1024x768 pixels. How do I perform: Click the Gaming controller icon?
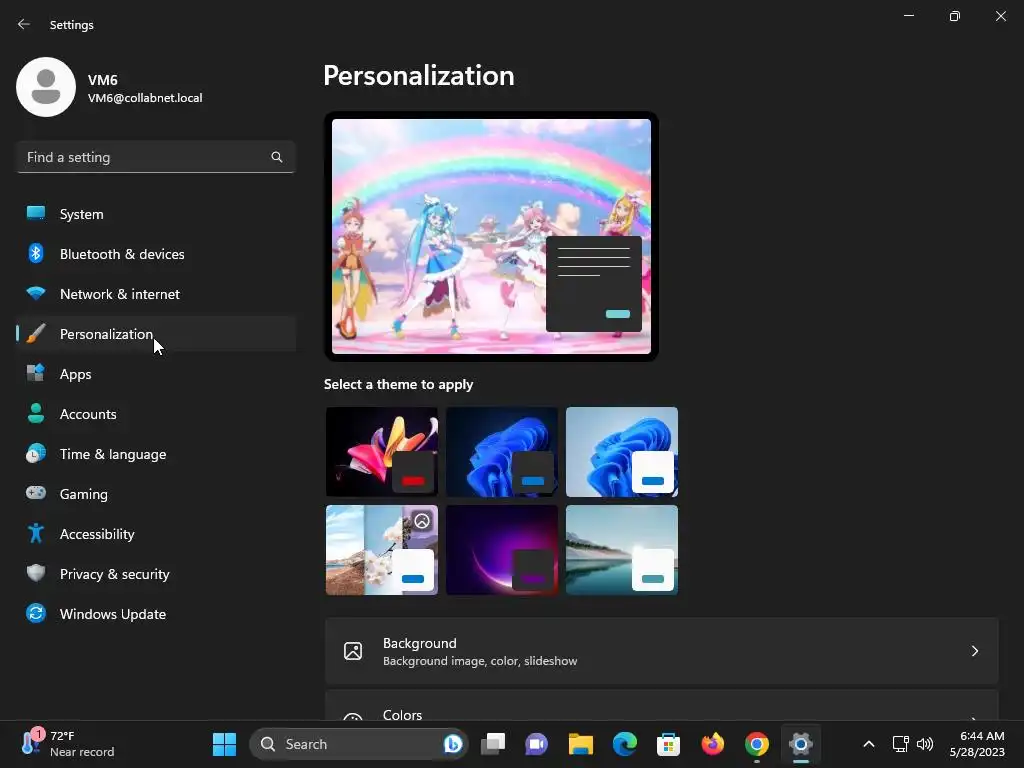tap(36, 493)
